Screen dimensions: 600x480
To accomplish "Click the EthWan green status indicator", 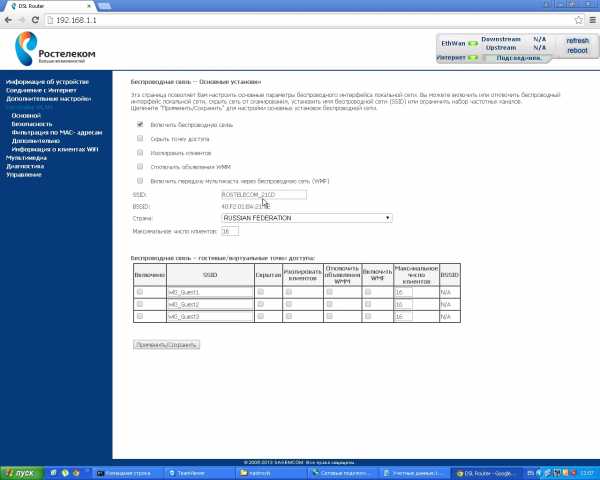I will [x=473, y=44].
